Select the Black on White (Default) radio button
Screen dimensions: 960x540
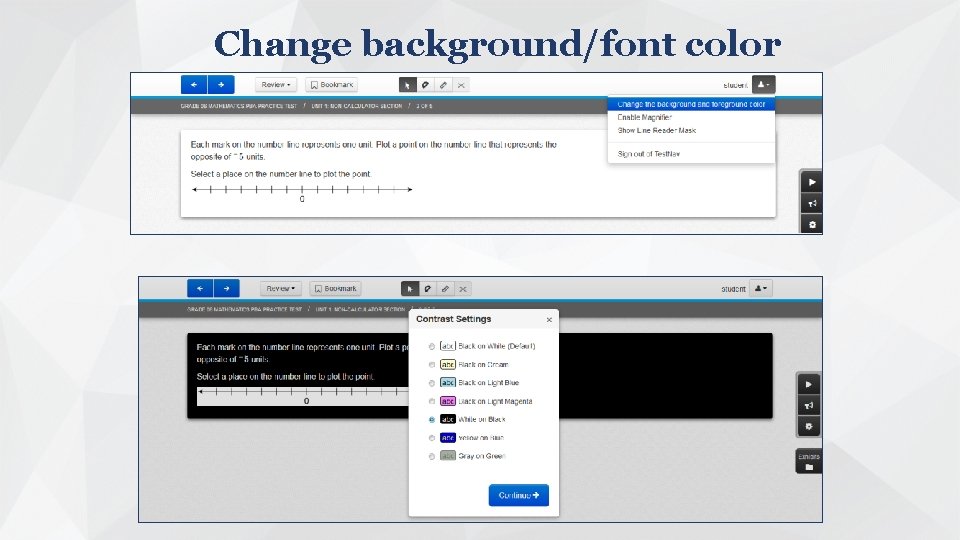tap(432, 347)
